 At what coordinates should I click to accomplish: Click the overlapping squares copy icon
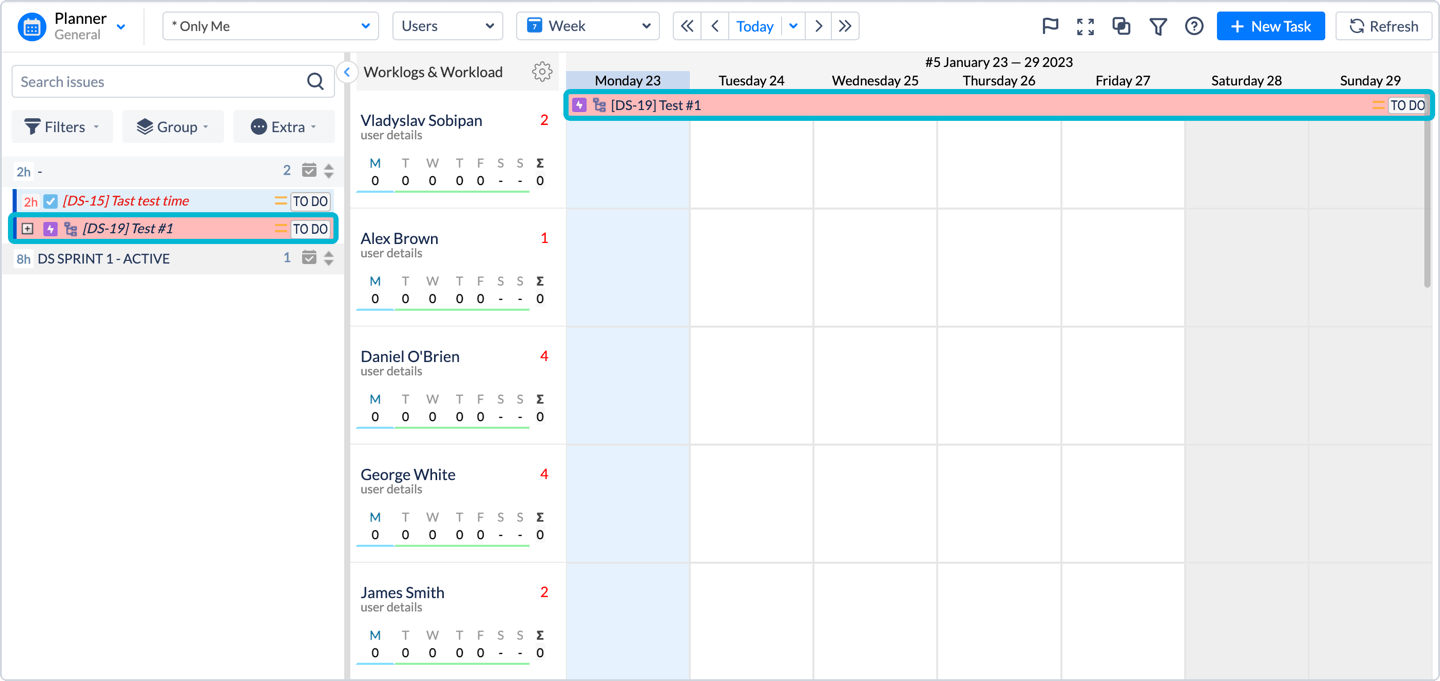1121,26
